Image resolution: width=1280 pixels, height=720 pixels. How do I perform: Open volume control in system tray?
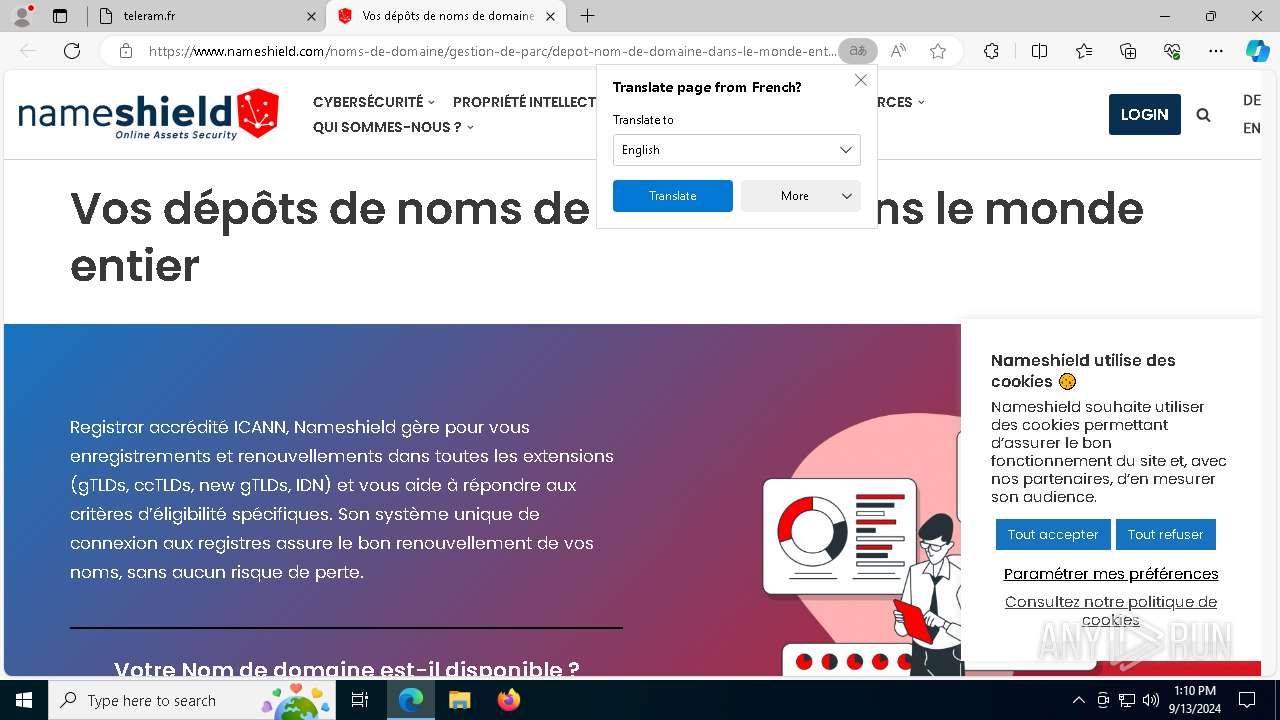pyautogui.click(x=1151, y=700)
